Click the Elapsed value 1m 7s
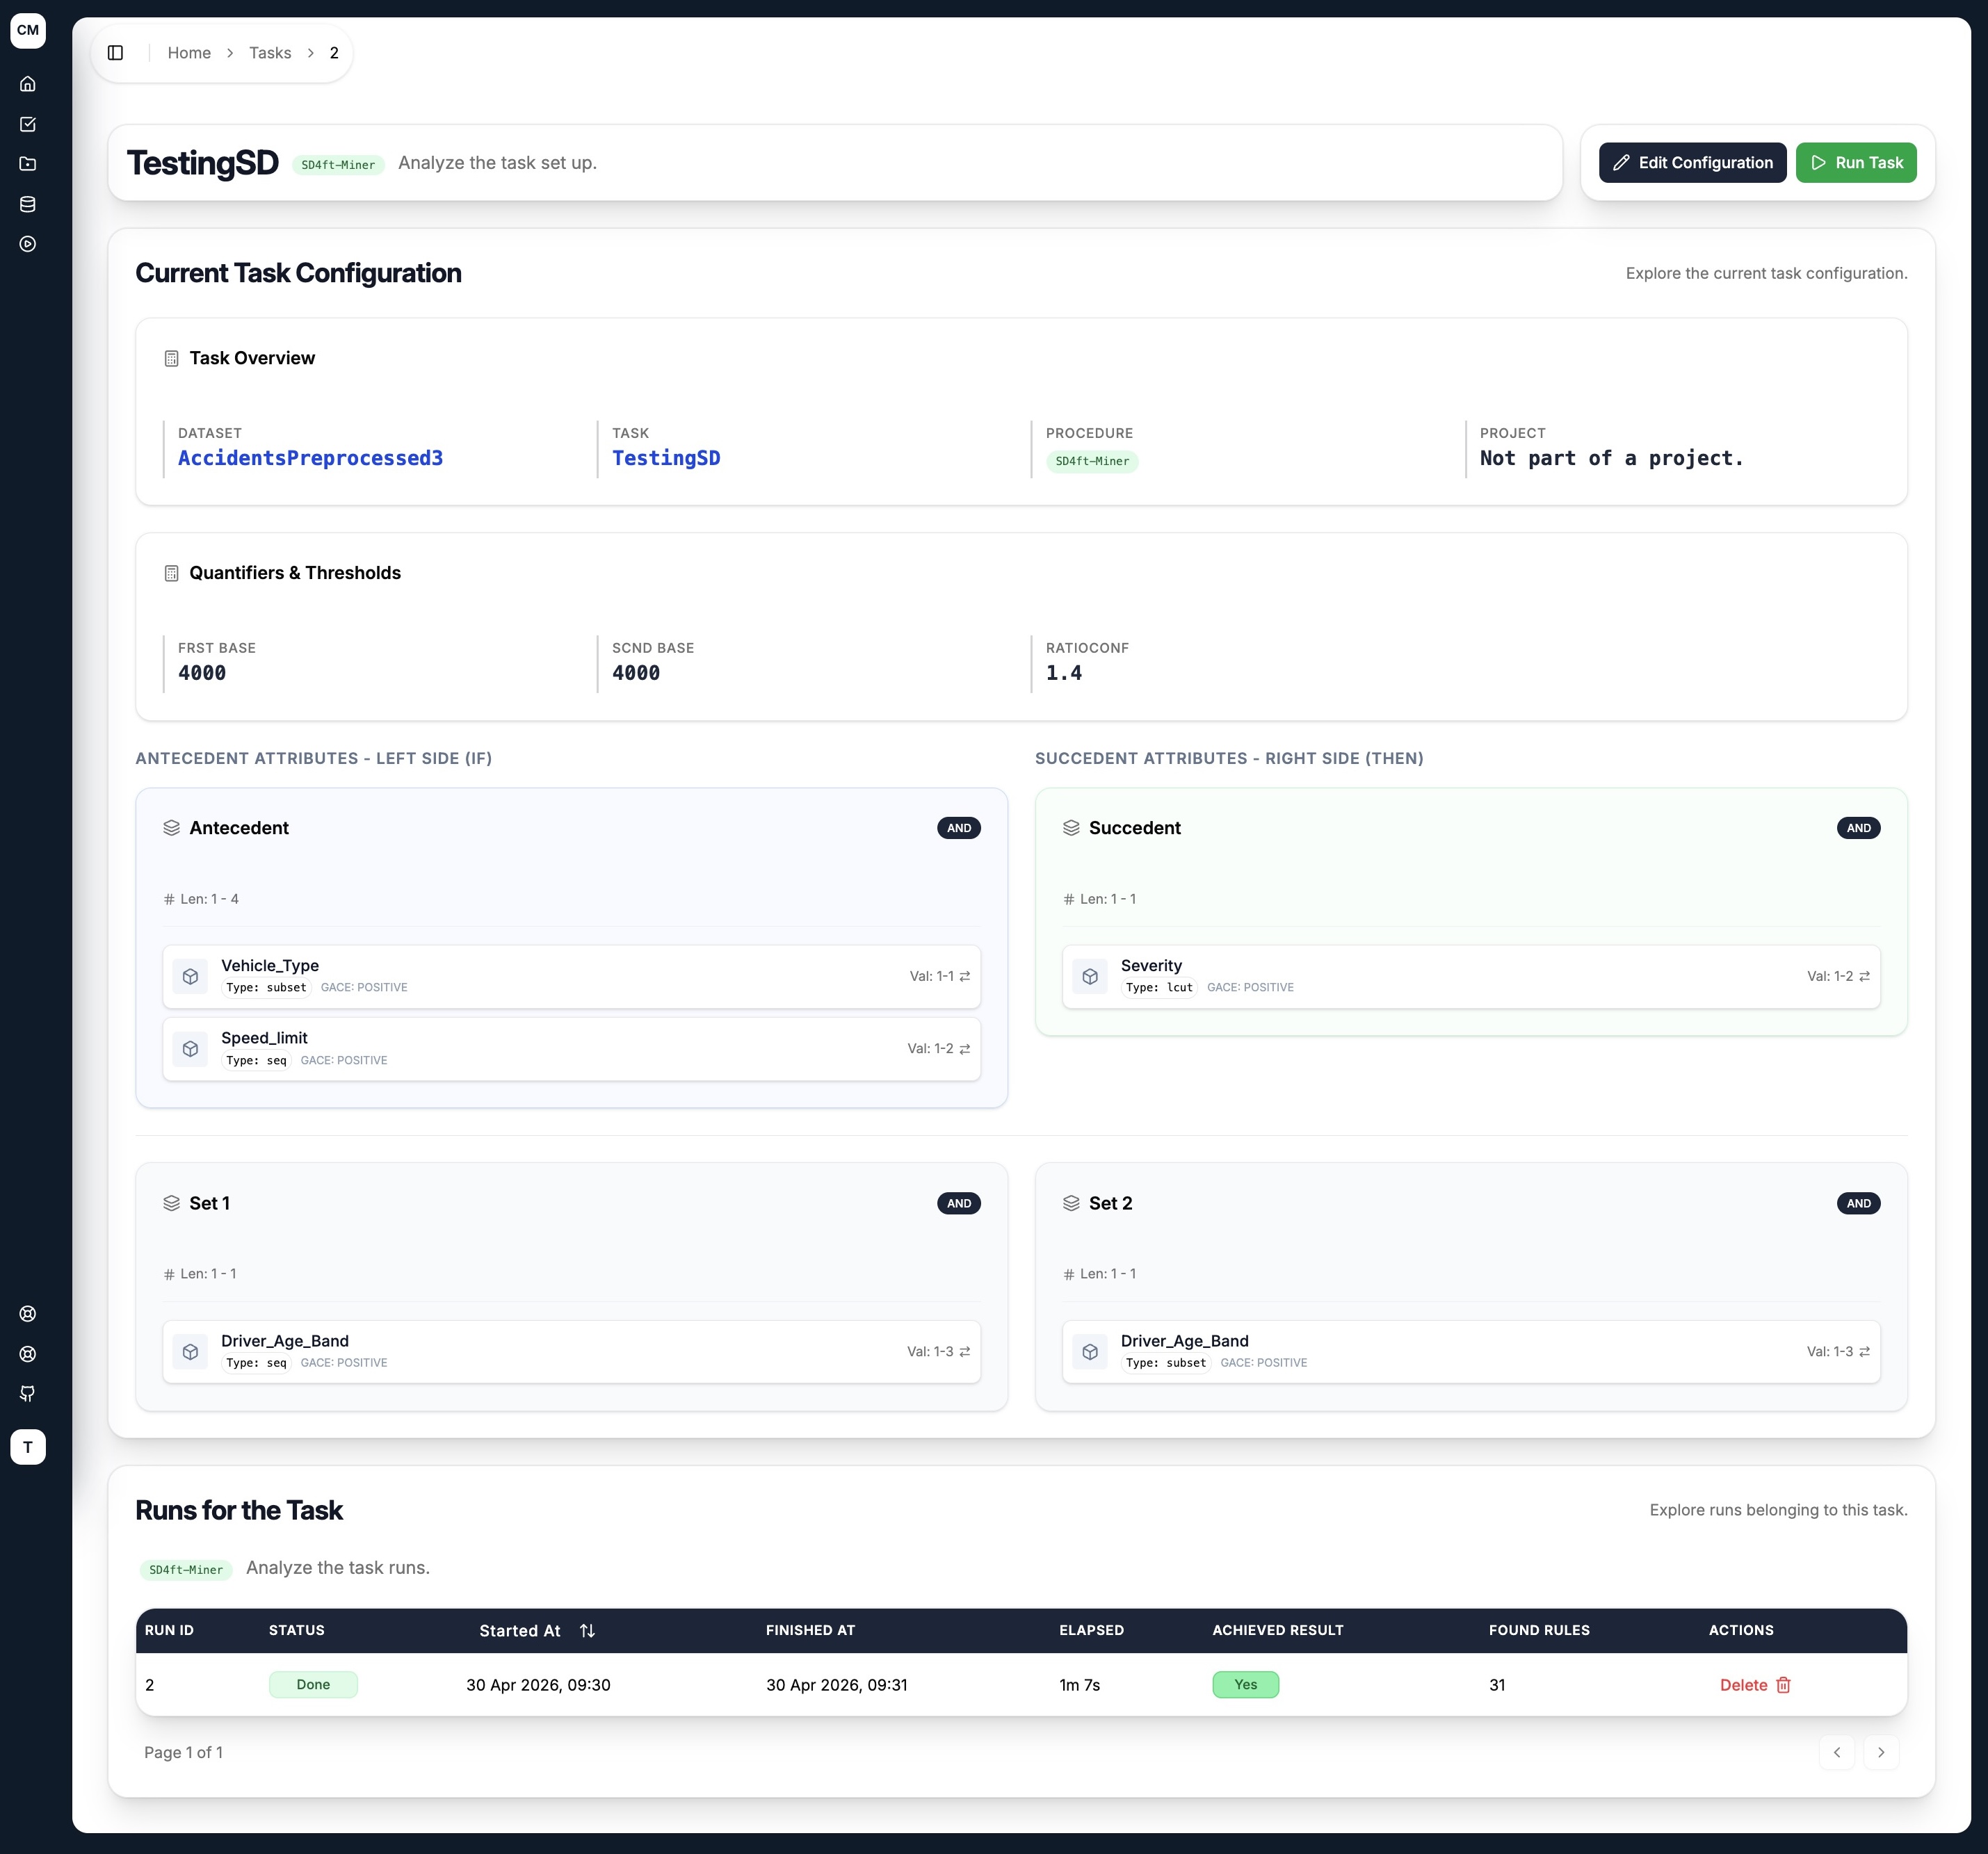Screen dimensions: 1988x1854 (1079, 1685)
